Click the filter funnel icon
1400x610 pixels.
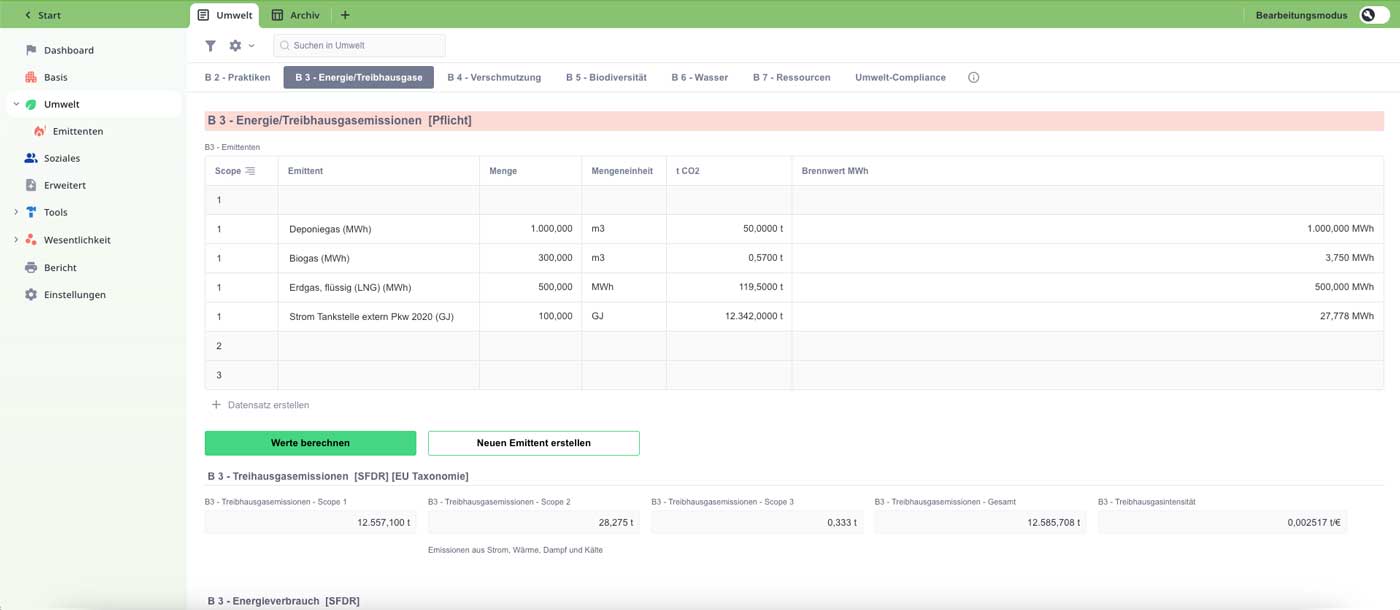[210, 46]
